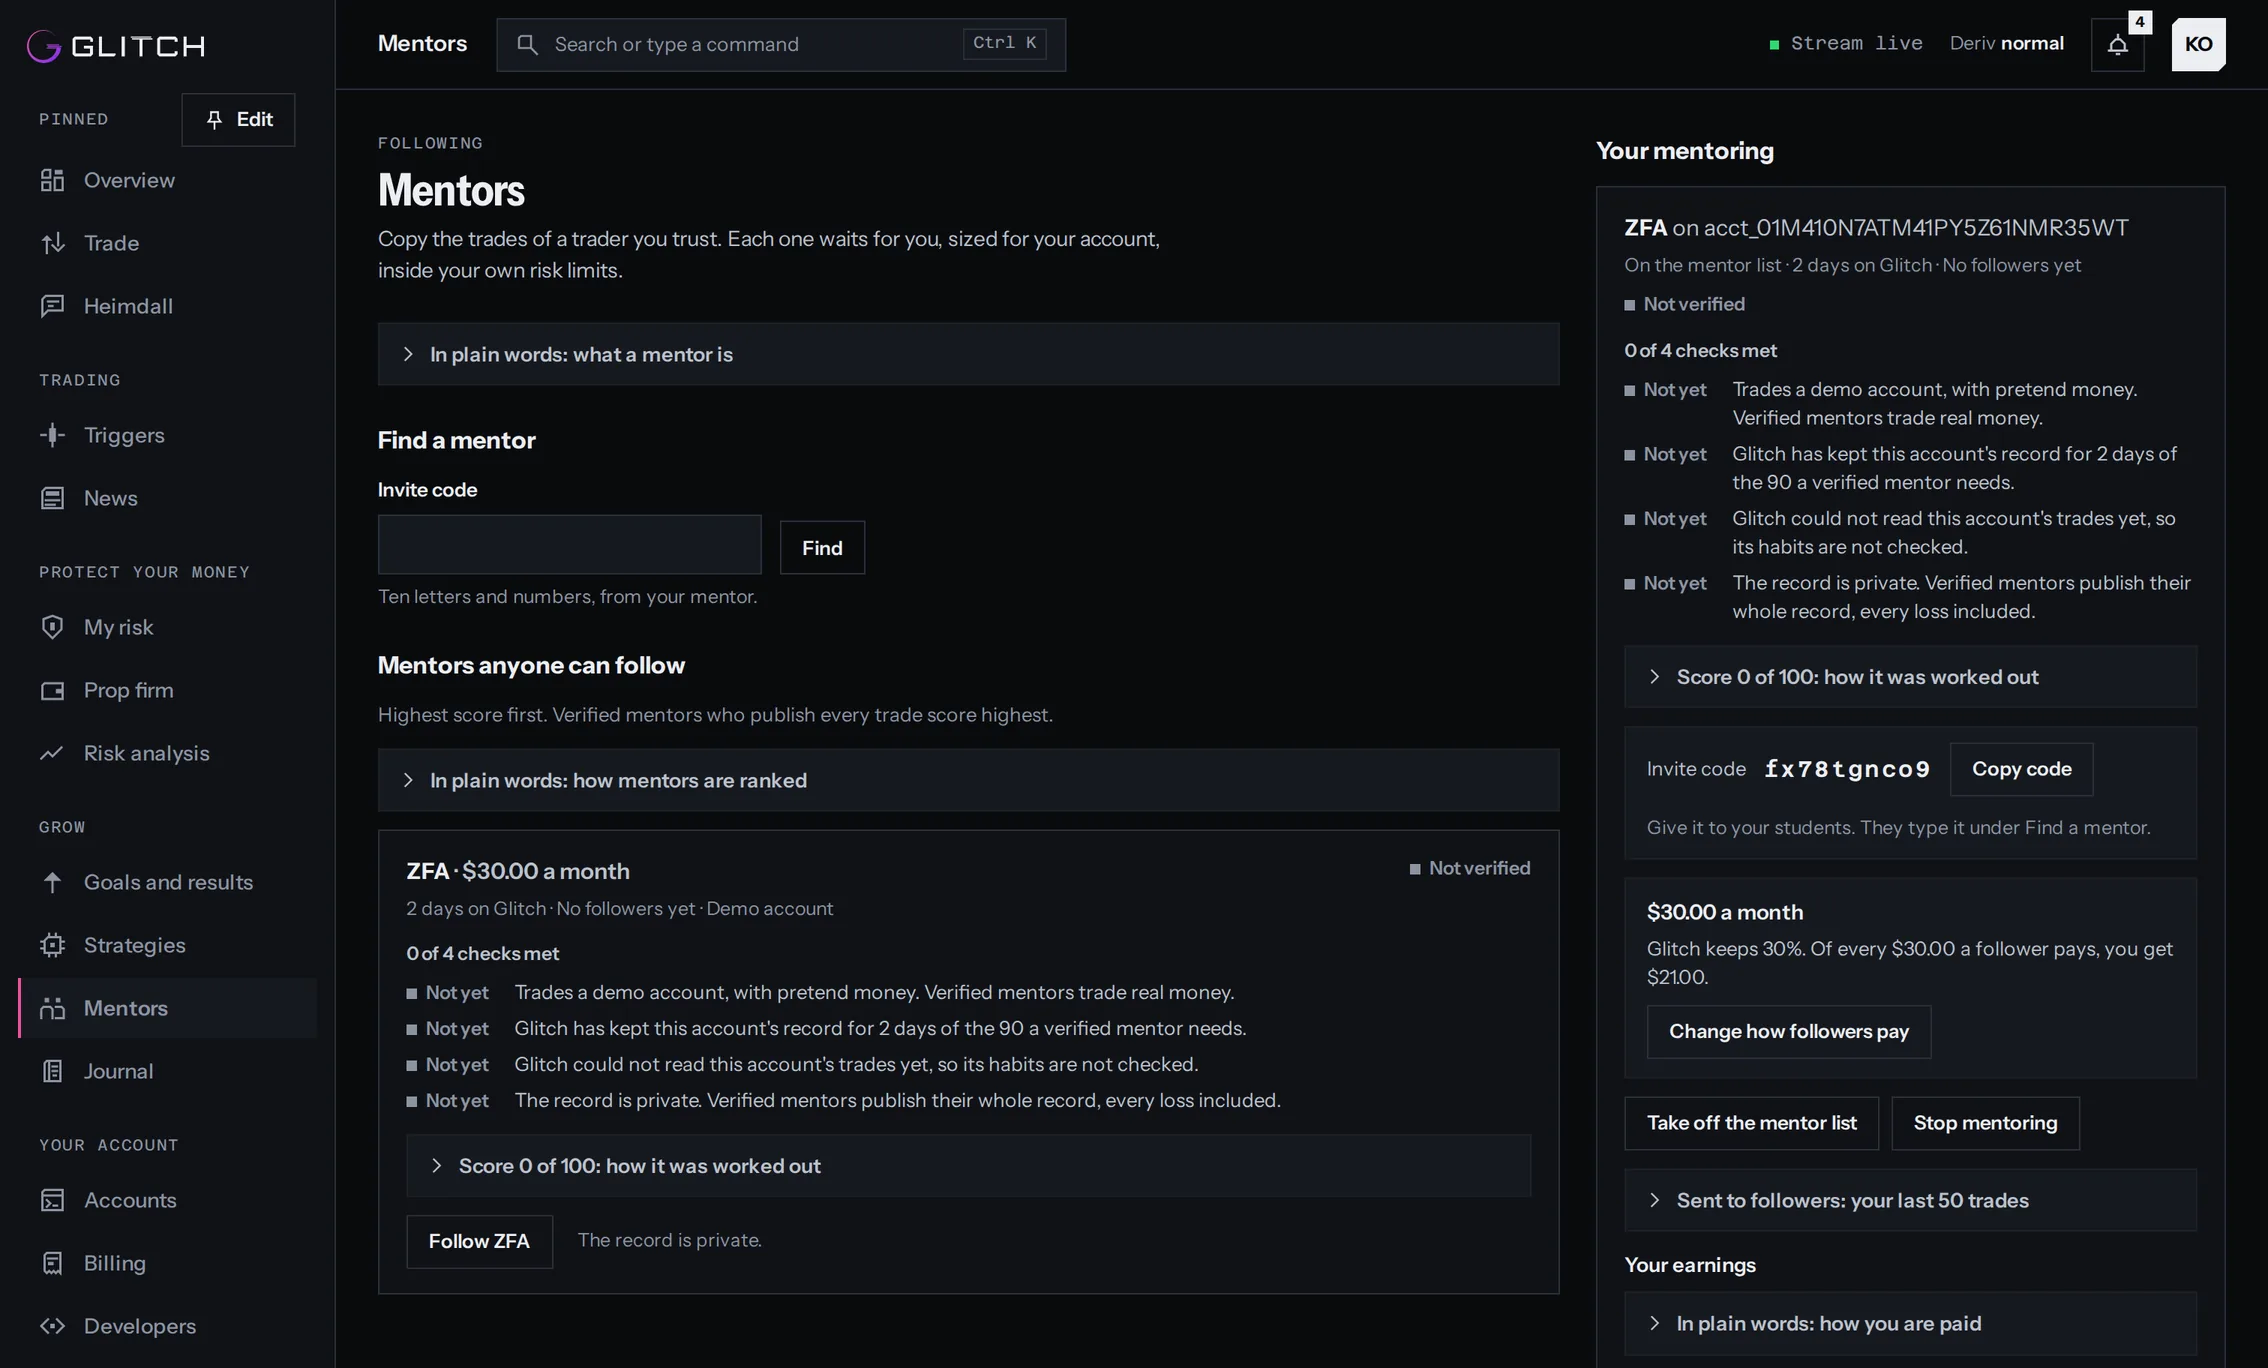
Task: Click the Accounts icon in sidebar
Action: tap(52, 1200)
